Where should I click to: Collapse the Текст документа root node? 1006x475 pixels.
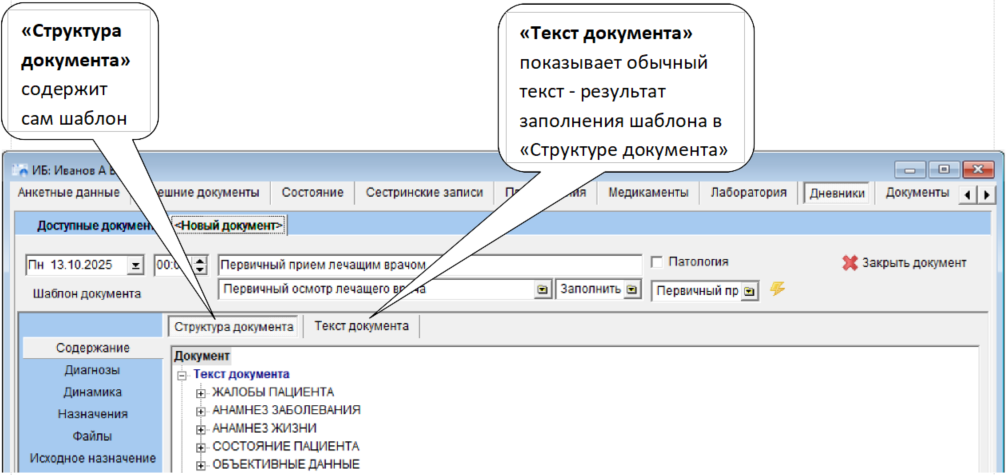182,374
